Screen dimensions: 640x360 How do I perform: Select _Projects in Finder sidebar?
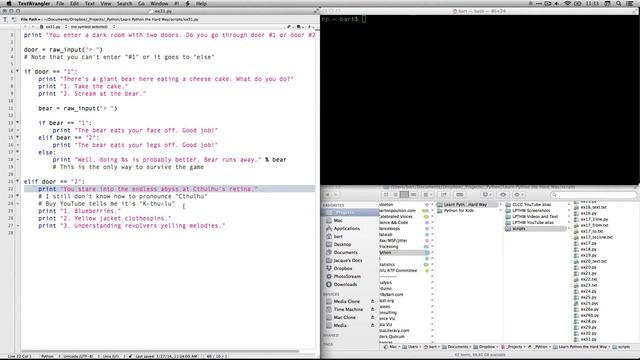[x=350, y=212]
